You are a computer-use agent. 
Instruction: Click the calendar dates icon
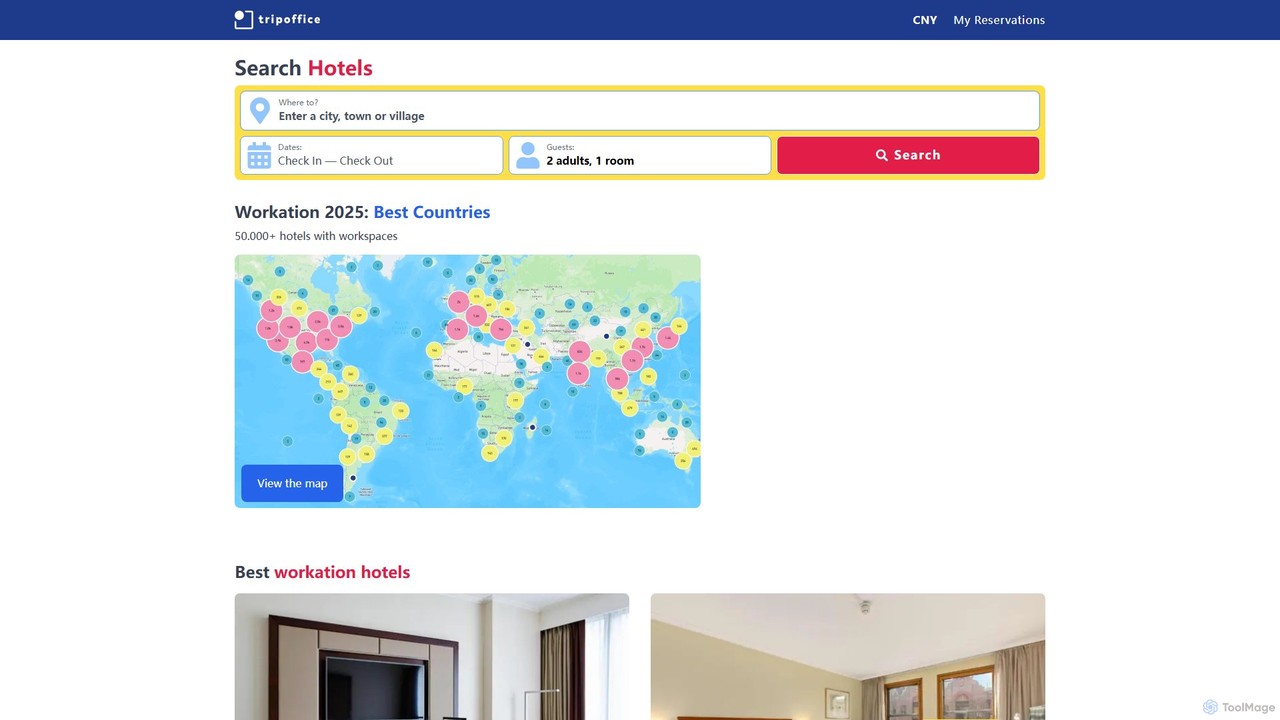coord(259,155)
